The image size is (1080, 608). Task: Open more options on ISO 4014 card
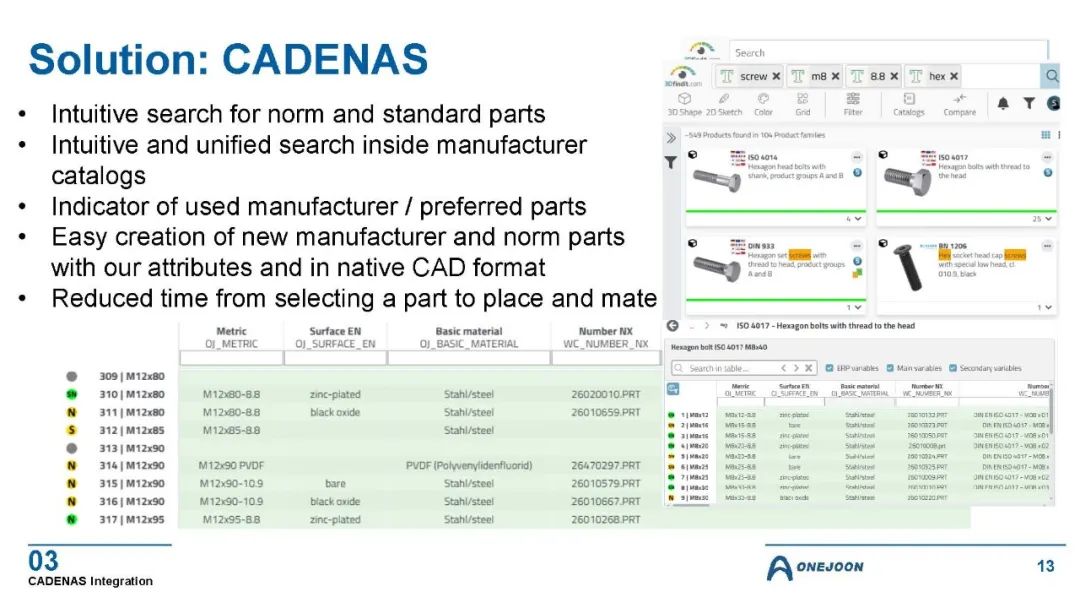pos(857,157)
